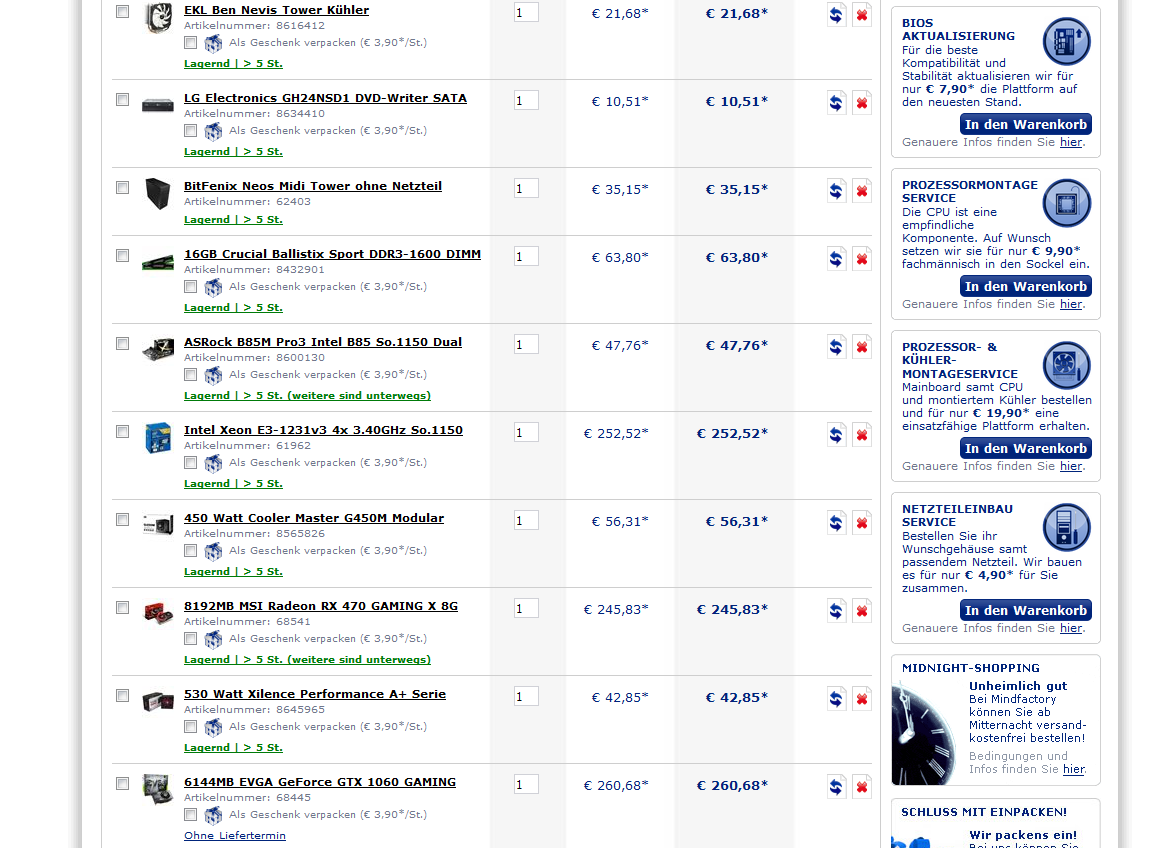Screen dimensions: 1157x848
Task: Delete MSI Radeon RX 470 GAMING X
Action: pyautogui.click(x=861, y=611)
